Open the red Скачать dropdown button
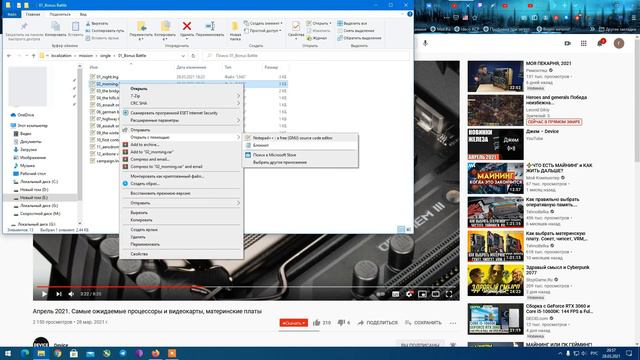Screen dimensions: 640x360 click(x=293, y=322)
